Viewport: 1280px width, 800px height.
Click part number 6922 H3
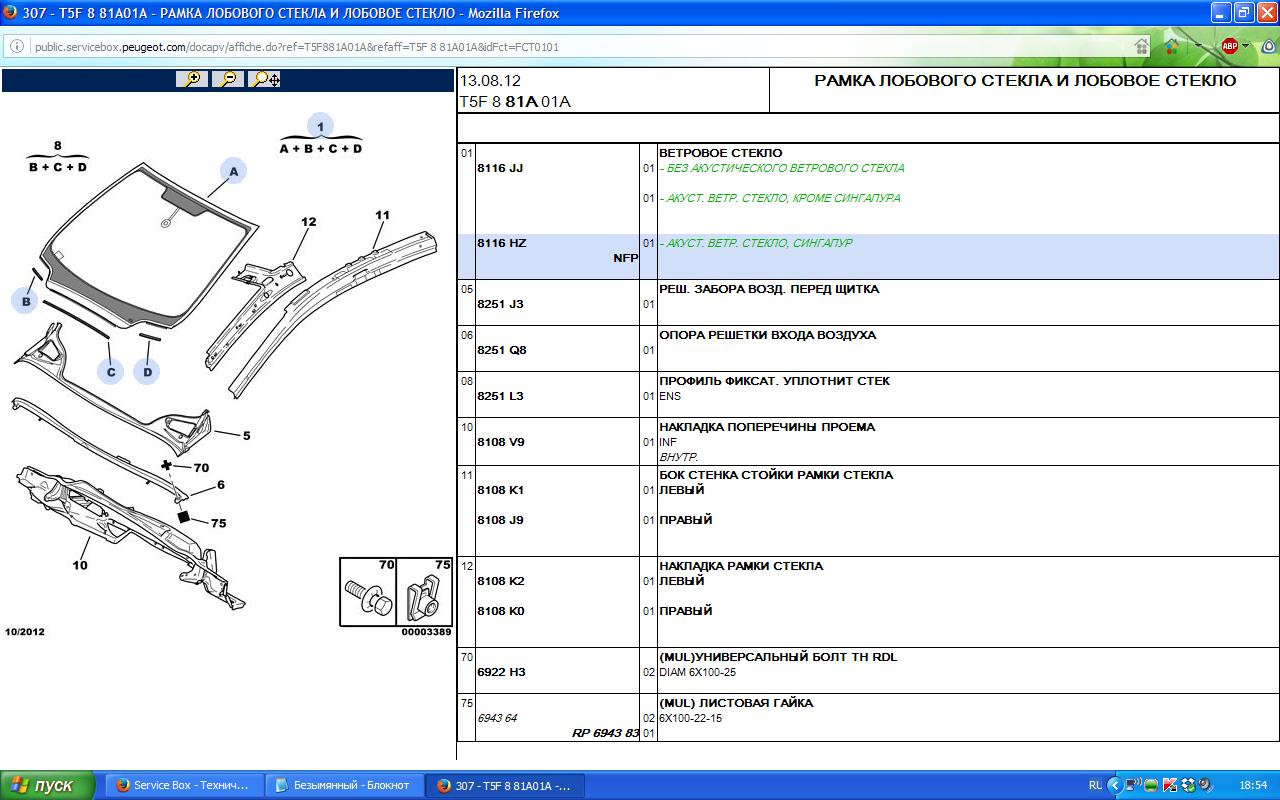(x=501, y=672)
